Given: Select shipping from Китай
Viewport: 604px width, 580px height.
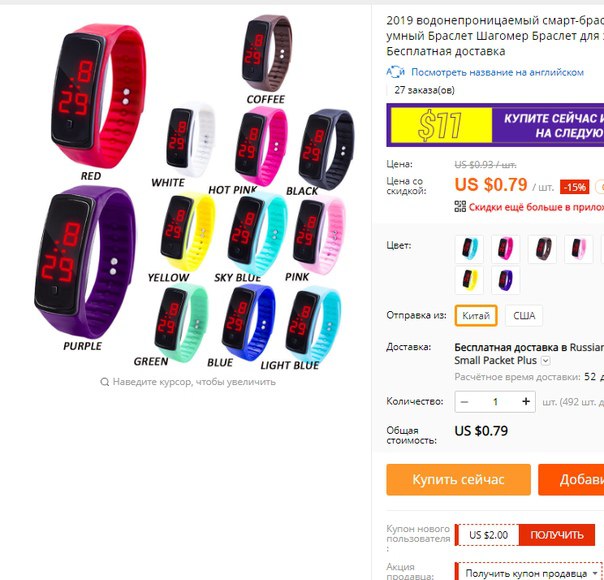Looking at the screenshot, I should 476,315.
